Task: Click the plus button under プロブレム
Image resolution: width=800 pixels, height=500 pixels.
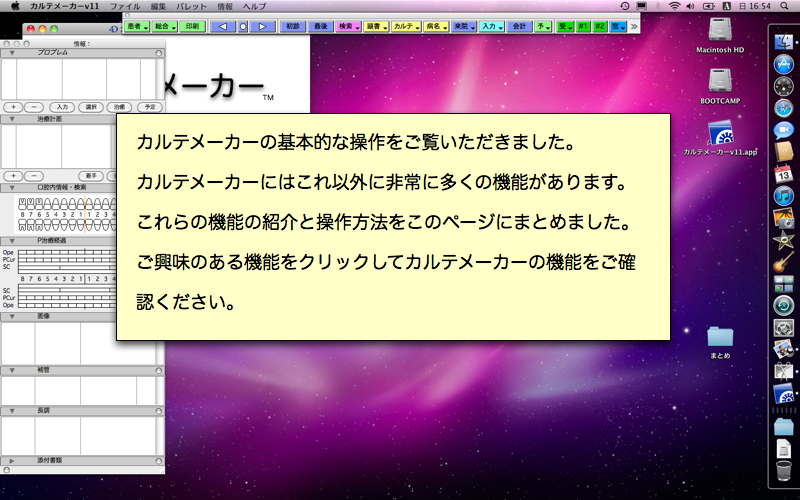Action: coord(13,106)
